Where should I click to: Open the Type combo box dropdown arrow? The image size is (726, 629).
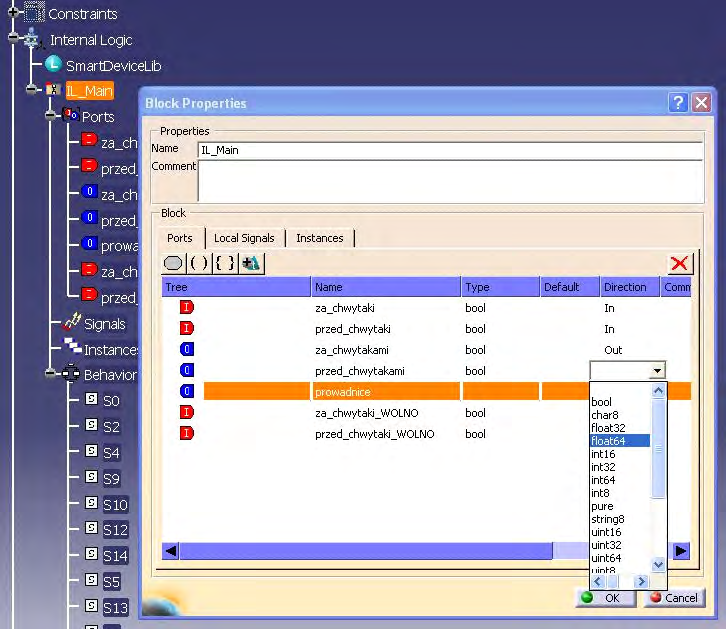(657, 370)
